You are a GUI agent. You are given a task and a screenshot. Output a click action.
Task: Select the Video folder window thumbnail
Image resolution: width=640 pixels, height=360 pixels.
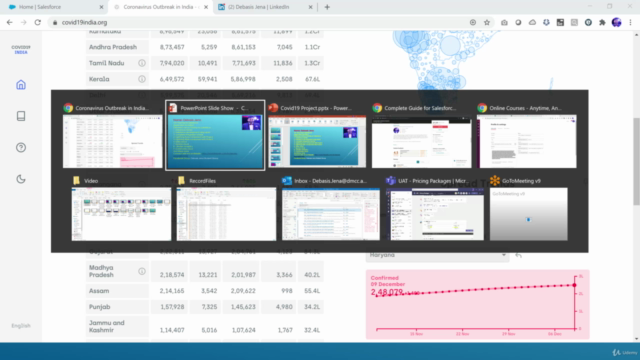121,214
